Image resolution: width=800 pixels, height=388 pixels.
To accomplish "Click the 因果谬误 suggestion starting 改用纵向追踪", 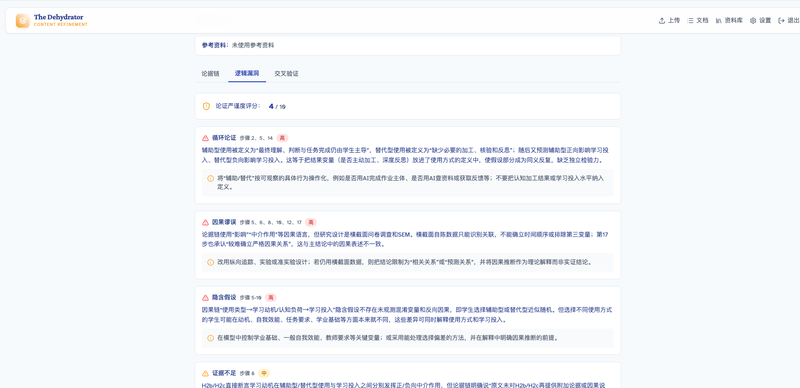I will click(x=404, y=262).
